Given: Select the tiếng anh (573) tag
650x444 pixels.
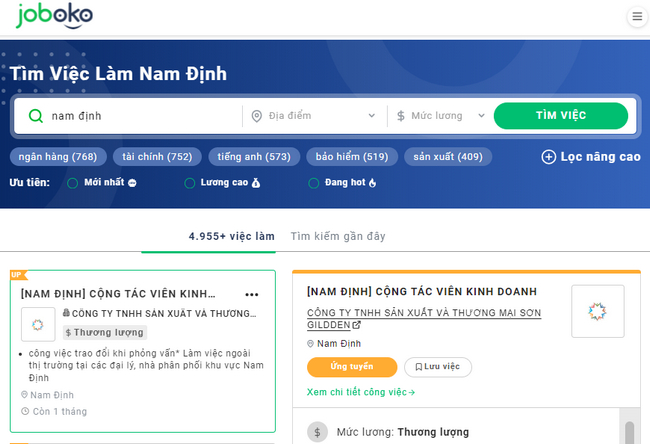Looking at the screenshot, I should click(x=254, y=157).
